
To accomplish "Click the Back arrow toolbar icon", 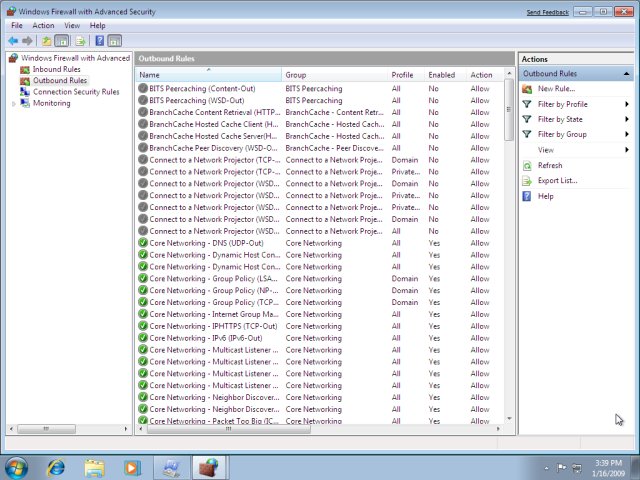I will (x=13, y=41).
